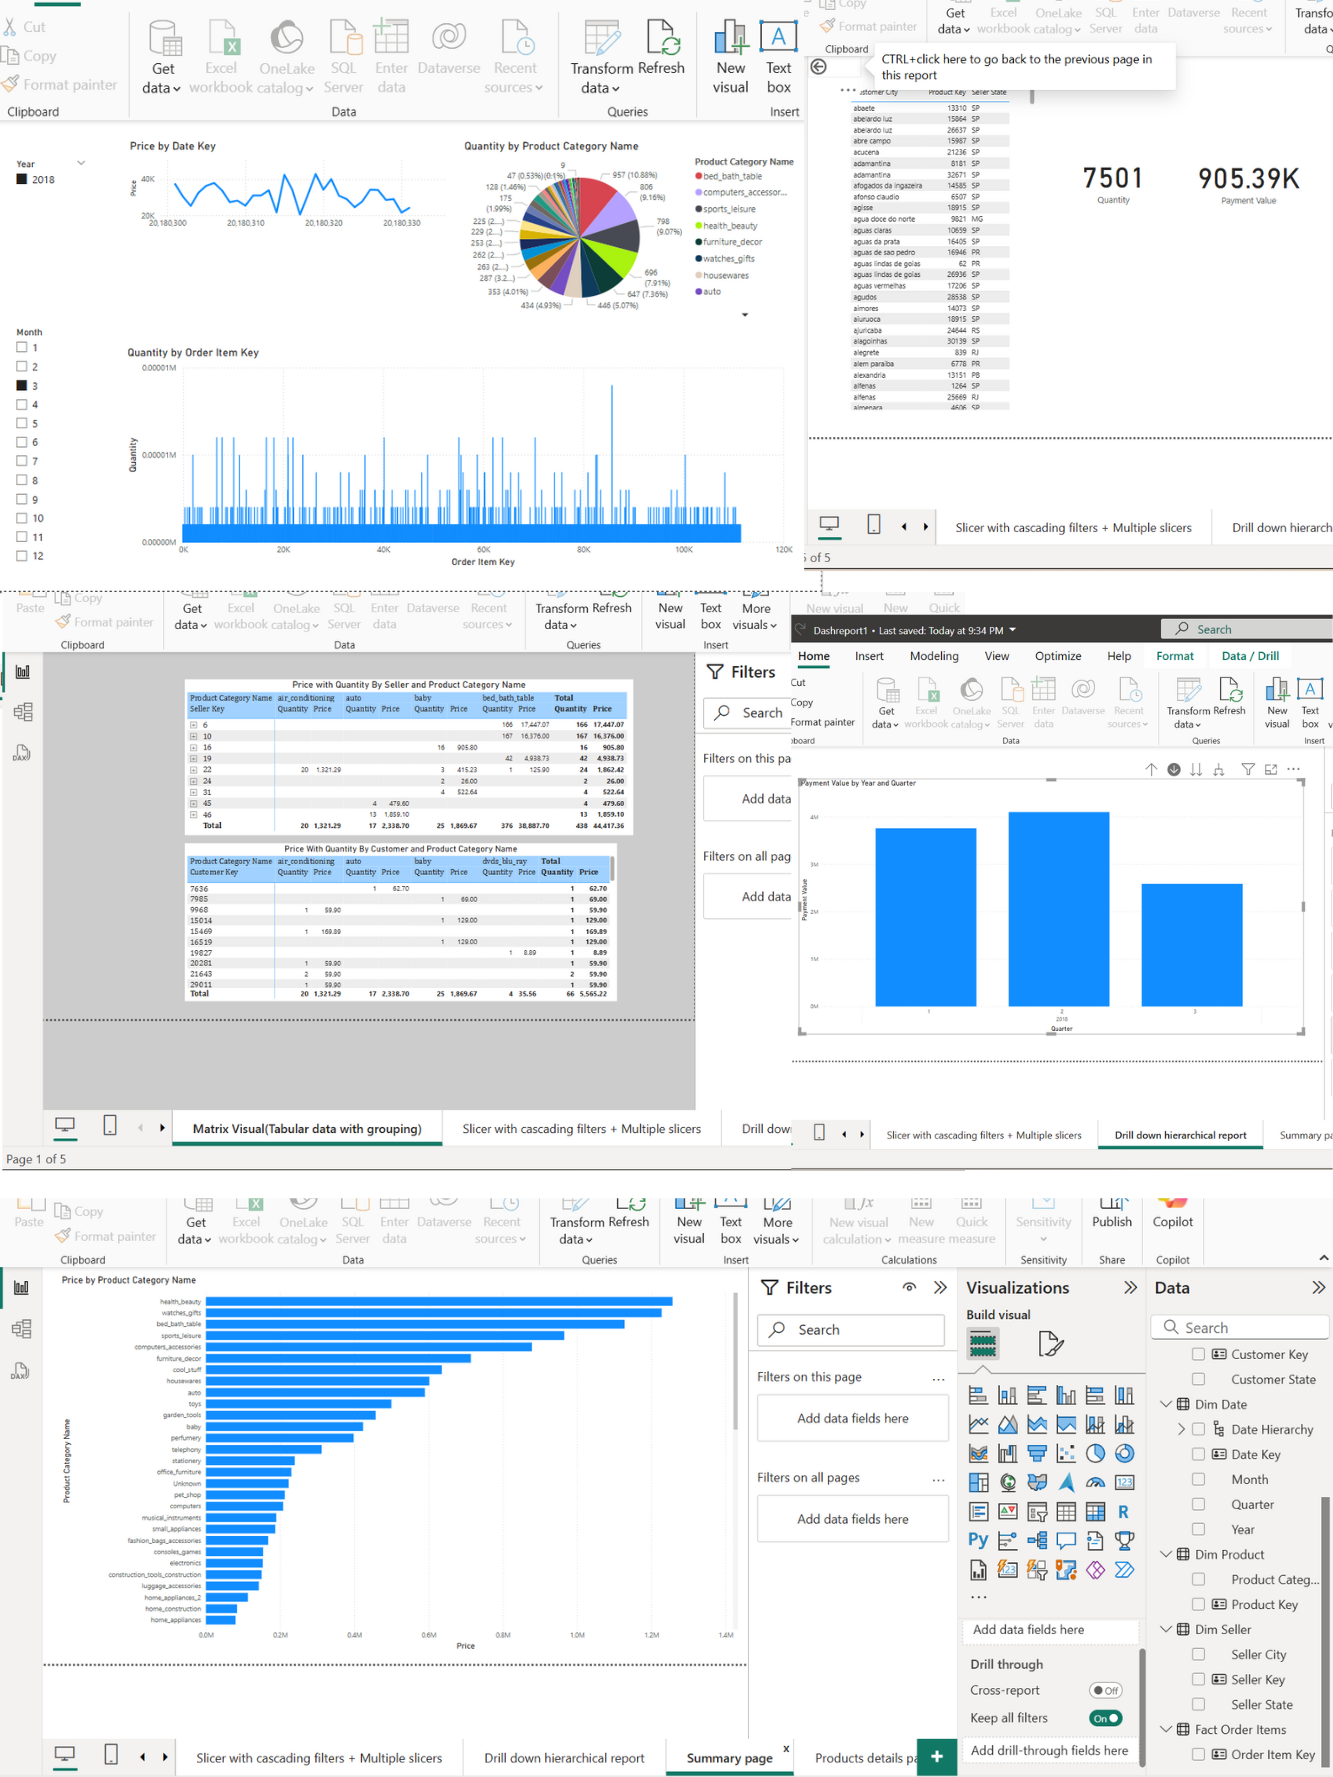Turn on drill down mode on chart
1333x1777 pixels.
1174,769
